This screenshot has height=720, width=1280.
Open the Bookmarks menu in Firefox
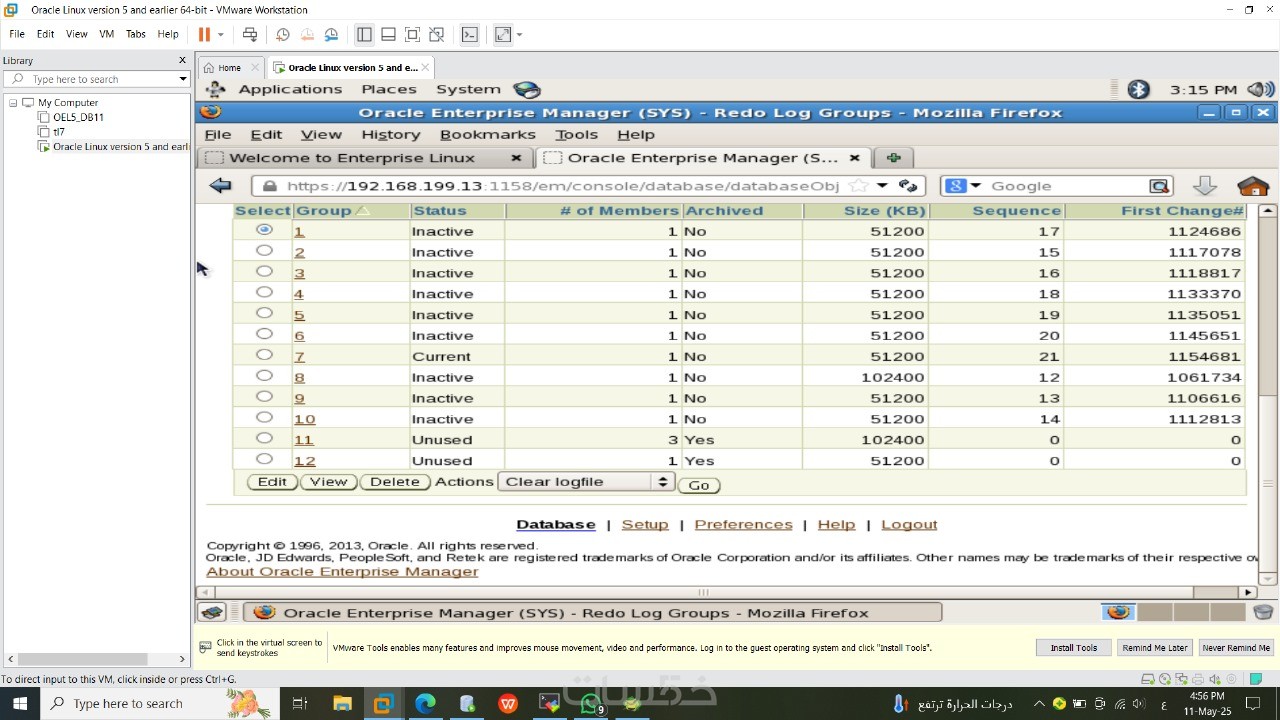[x=488, y=135]
